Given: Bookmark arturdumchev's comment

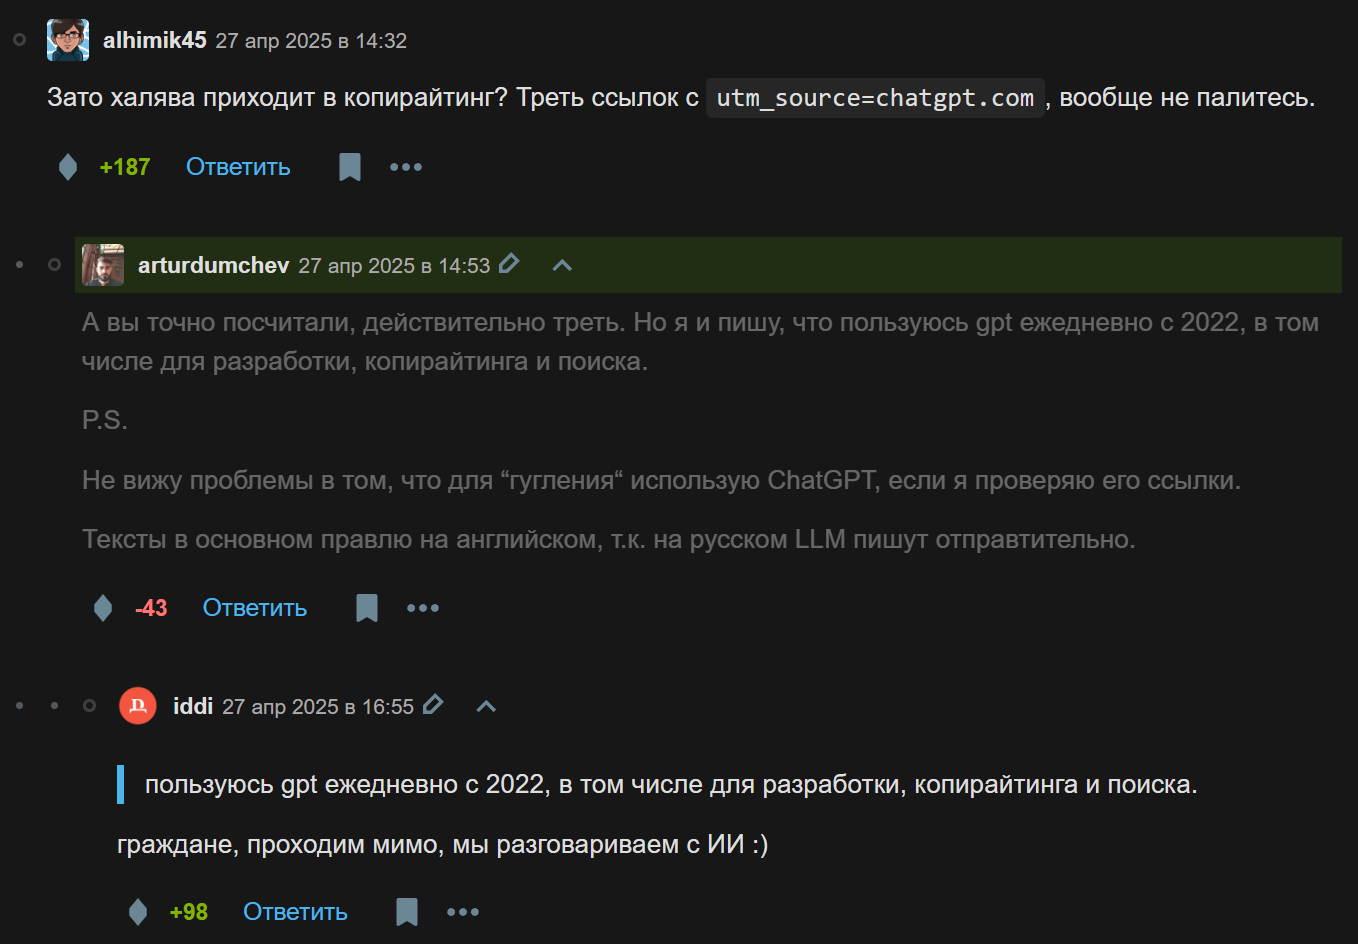Looking at the screenshot, I should coord(366,607).
